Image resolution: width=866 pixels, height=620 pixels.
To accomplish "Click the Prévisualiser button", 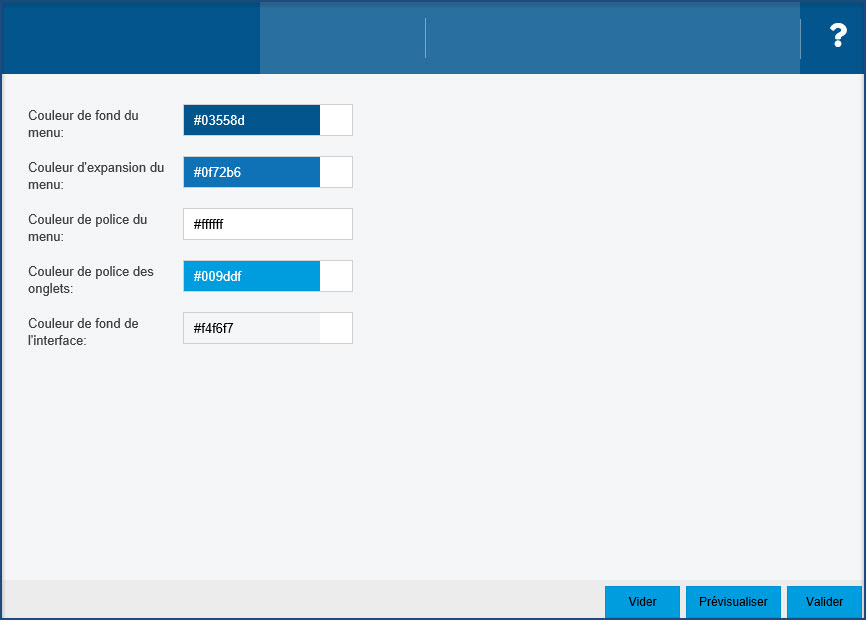I will click(x=733, y=602).
